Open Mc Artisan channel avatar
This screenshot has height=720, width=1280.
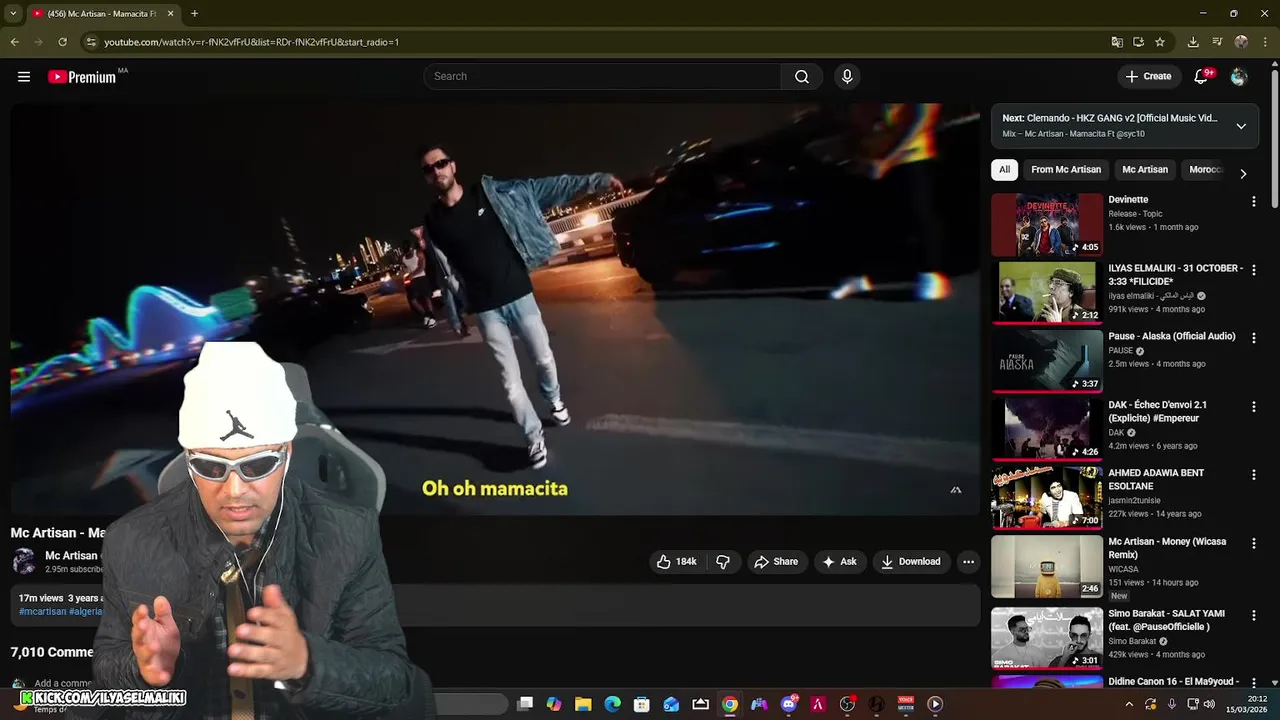click(x=24, y=561)
